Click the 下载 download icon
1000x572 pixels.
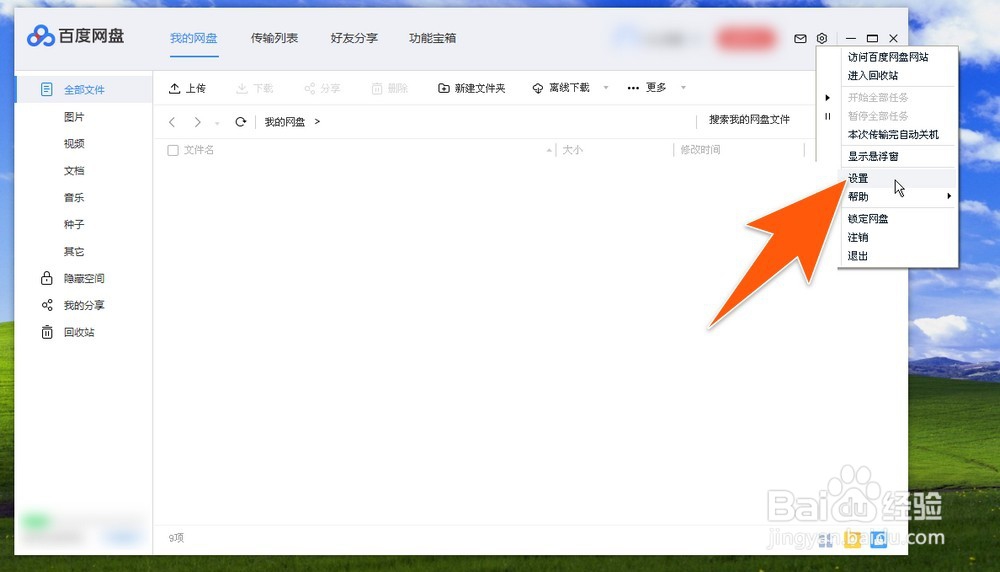pyautogui.click(x=242, y=88)
